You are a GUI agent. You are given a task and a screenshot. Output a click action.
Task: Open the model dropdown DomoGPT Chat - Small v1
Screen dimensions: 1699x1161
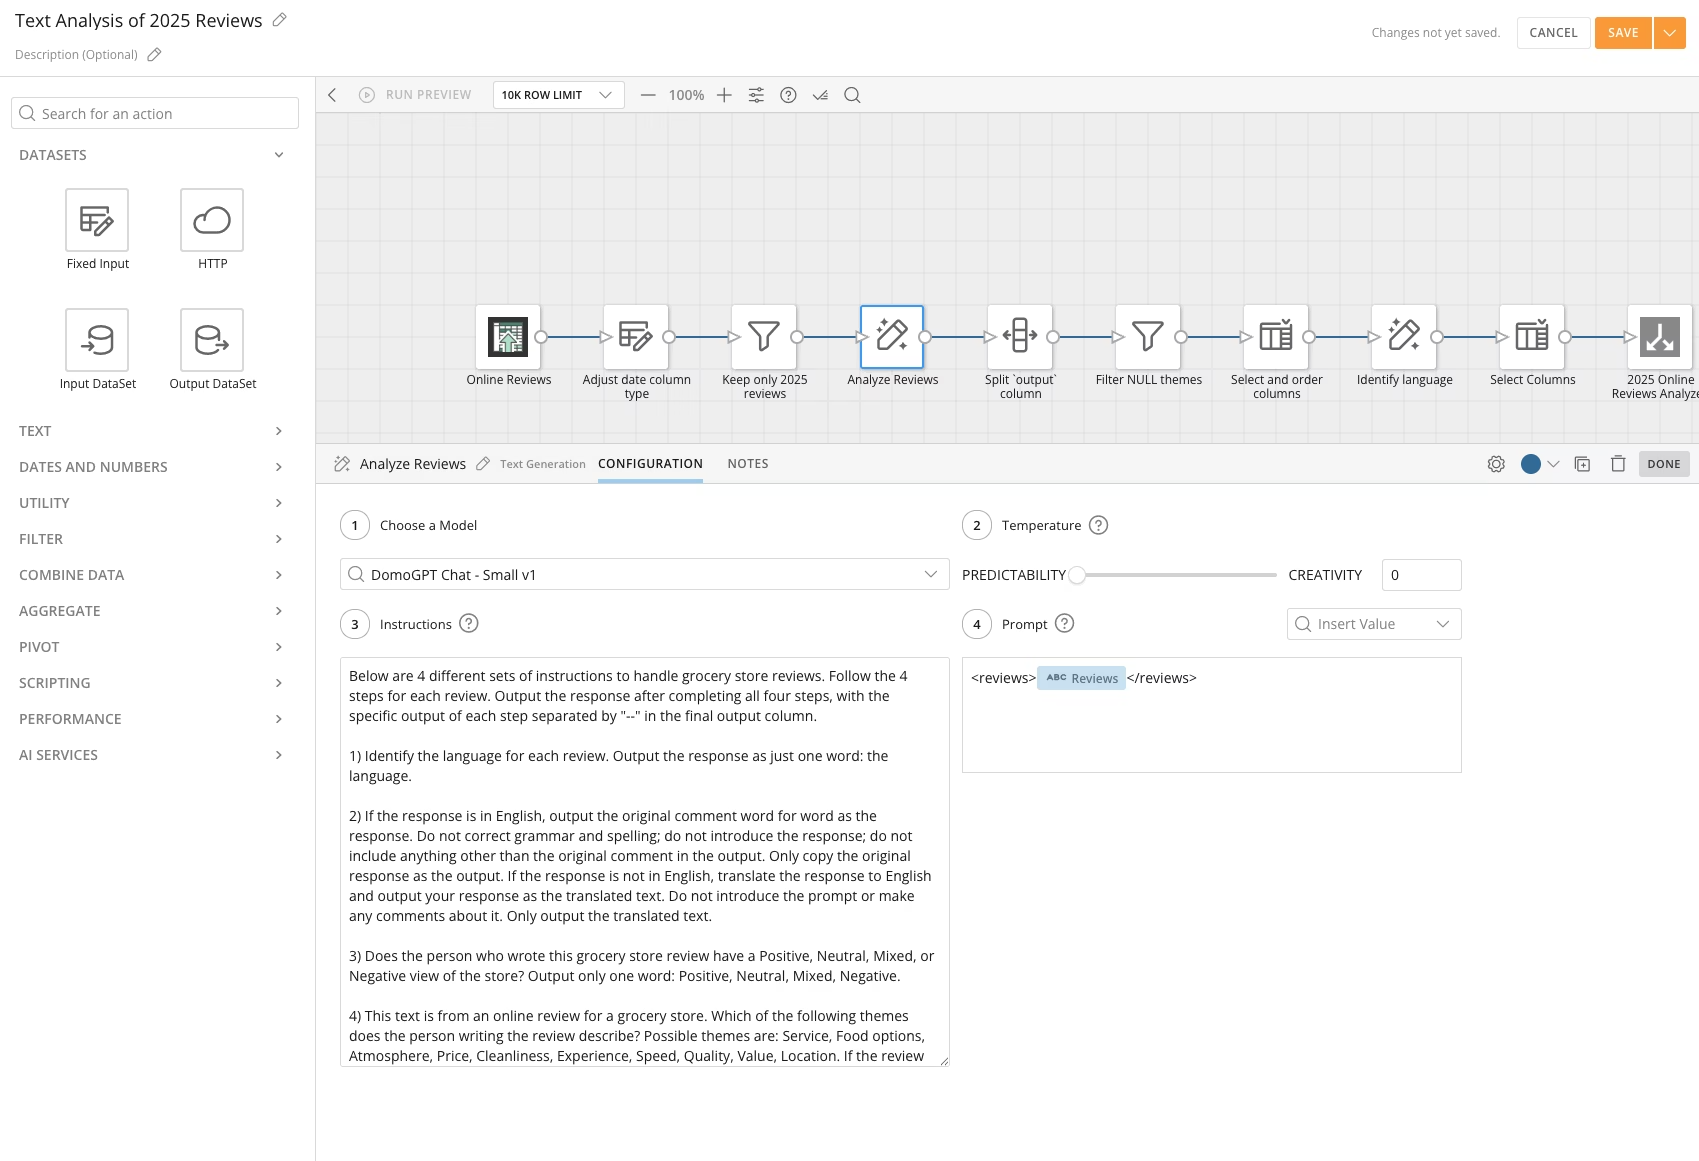click(644, 574)
